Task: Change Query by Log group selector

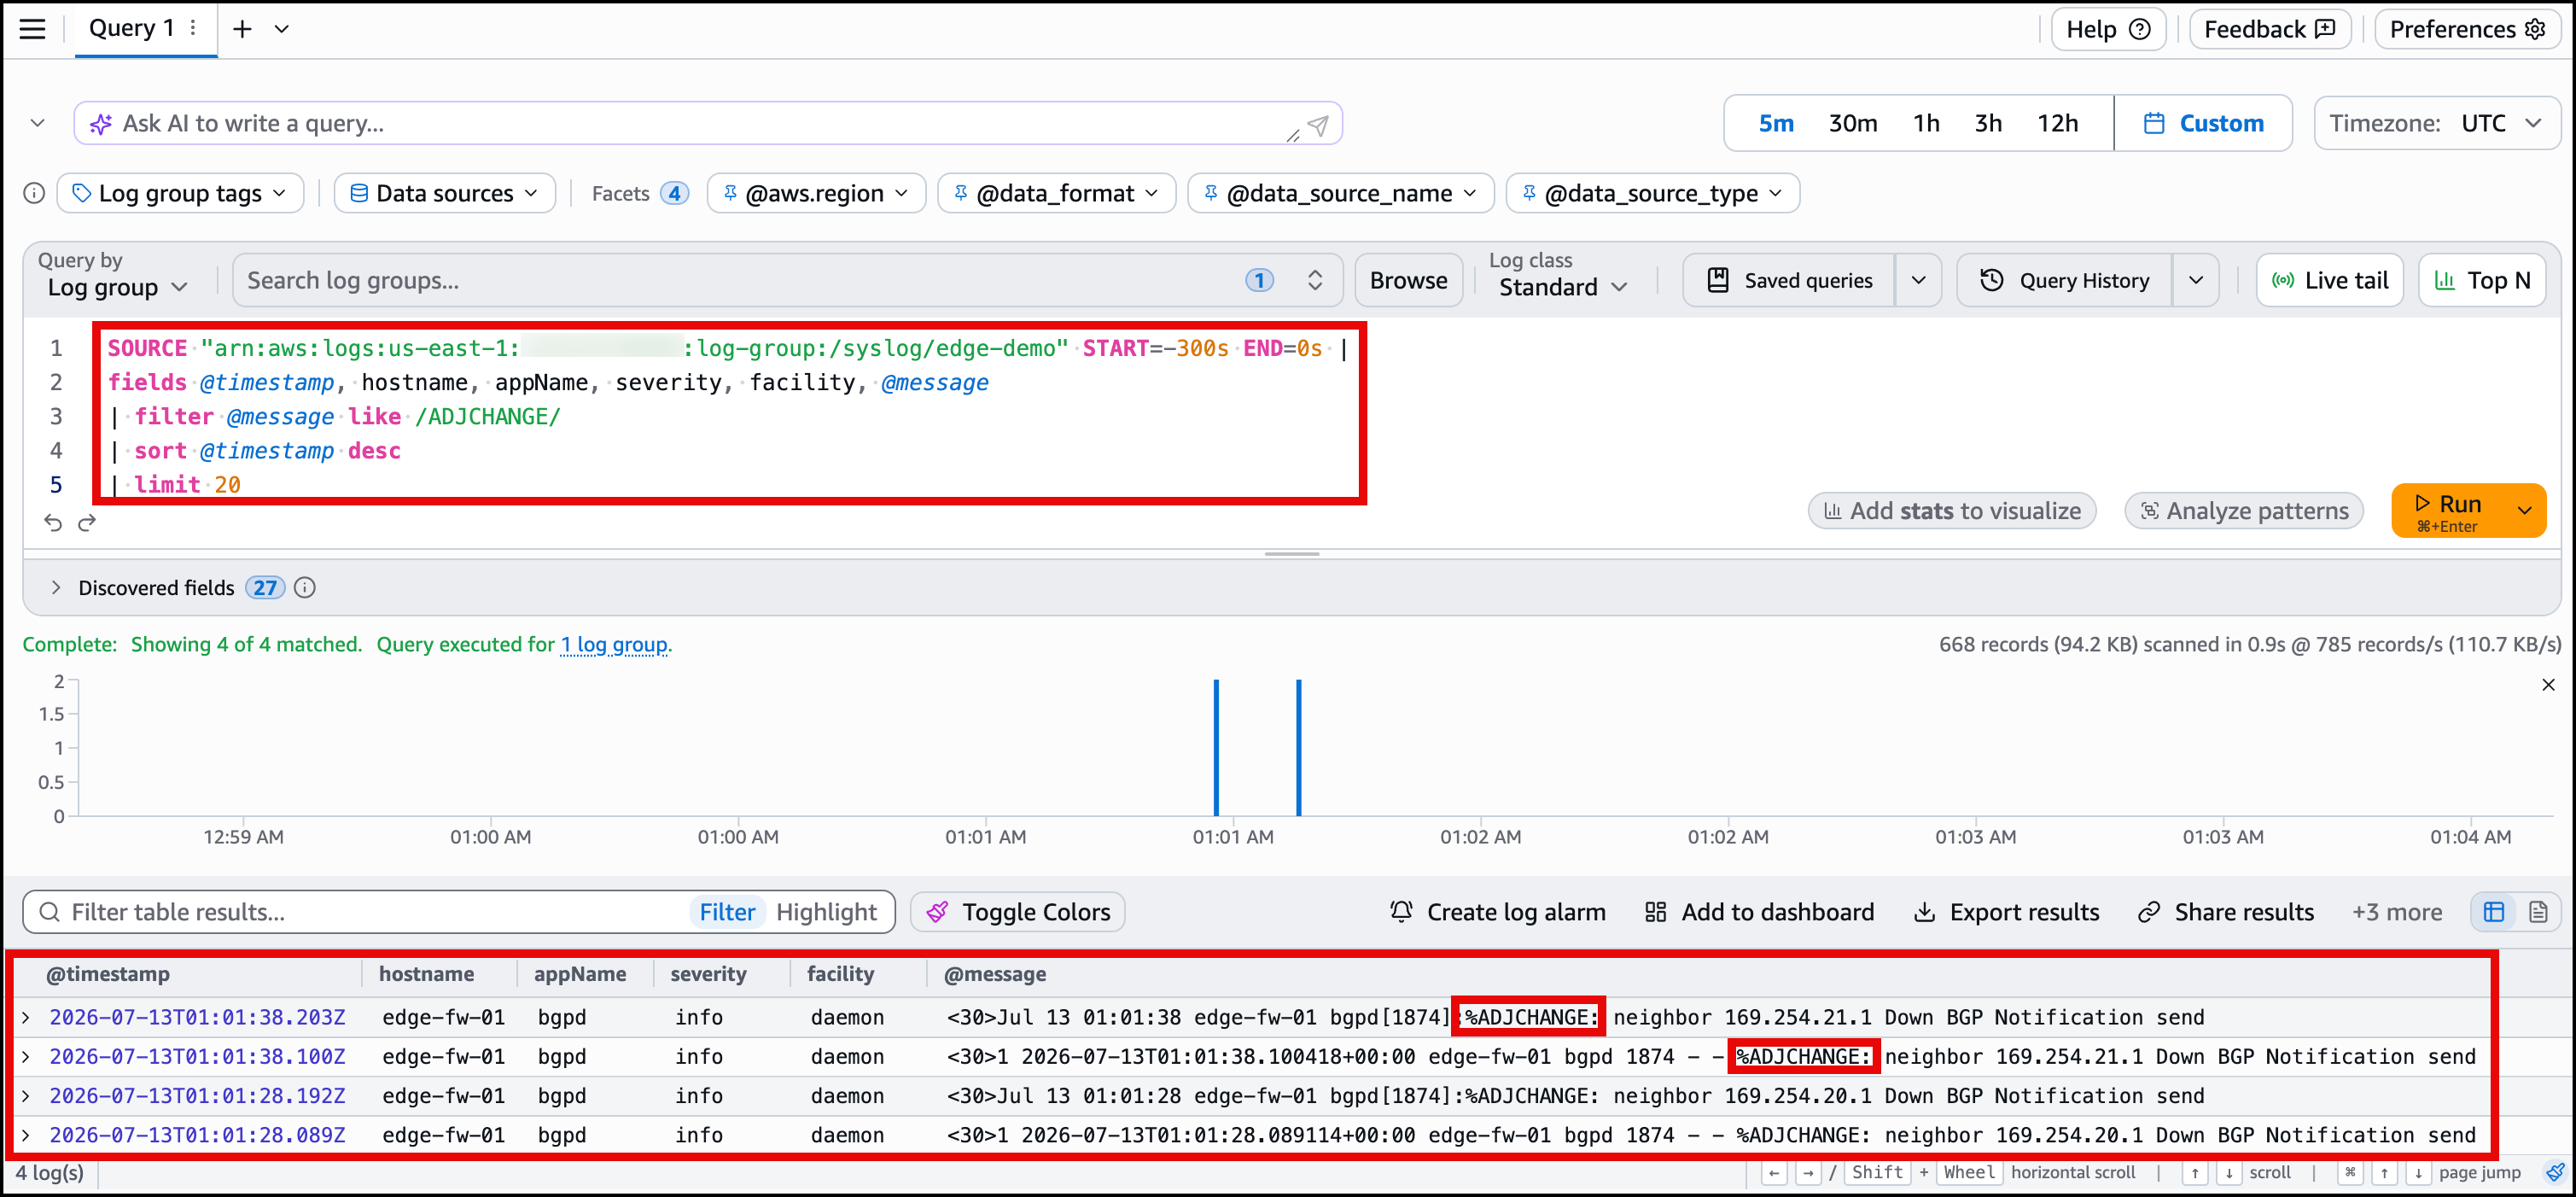Action: pyautogui.click(x=118, y=287)
